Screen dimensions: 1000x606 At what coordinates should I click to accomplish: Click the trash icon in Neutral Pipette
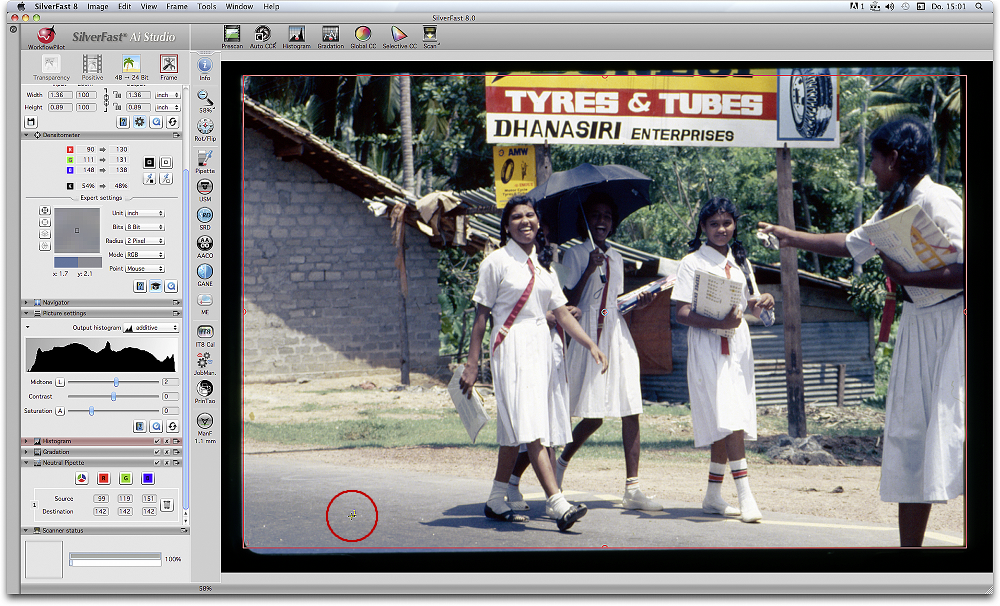[x=168, y=505]
